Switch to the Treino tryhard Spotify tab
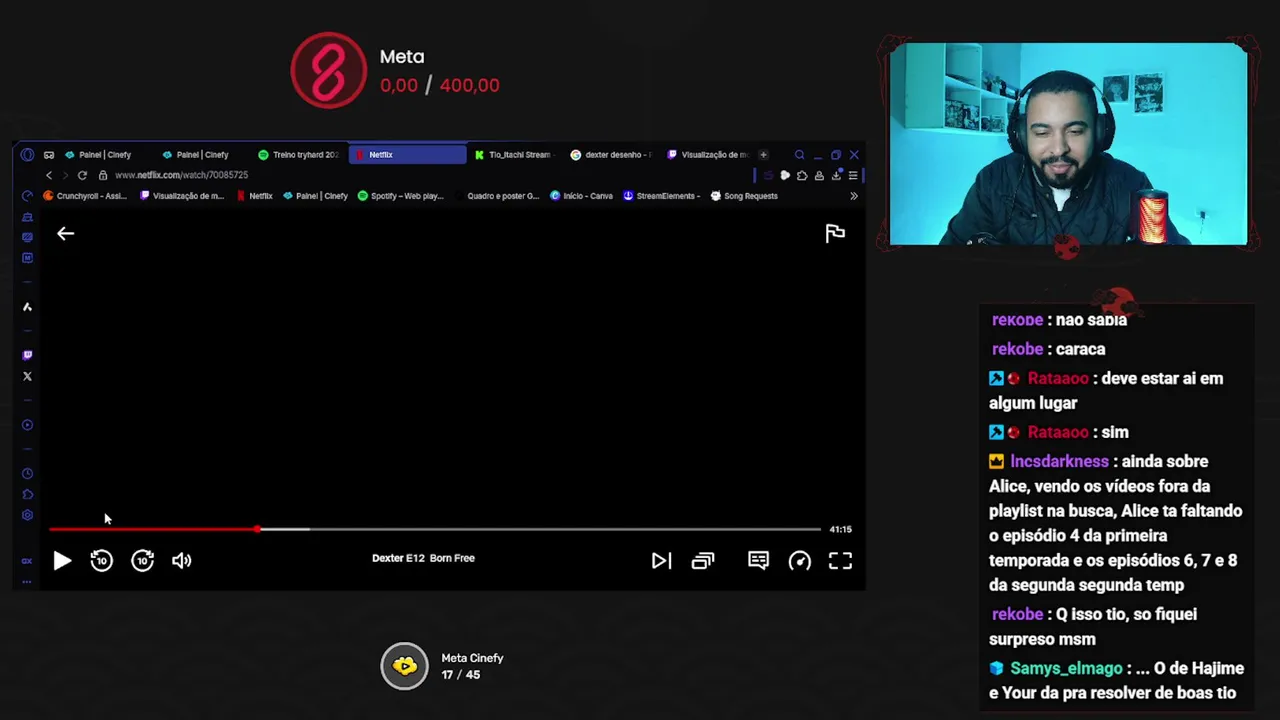Image resolution: width=1280 pixels, height=720 pixels. (x=300, y=155)
